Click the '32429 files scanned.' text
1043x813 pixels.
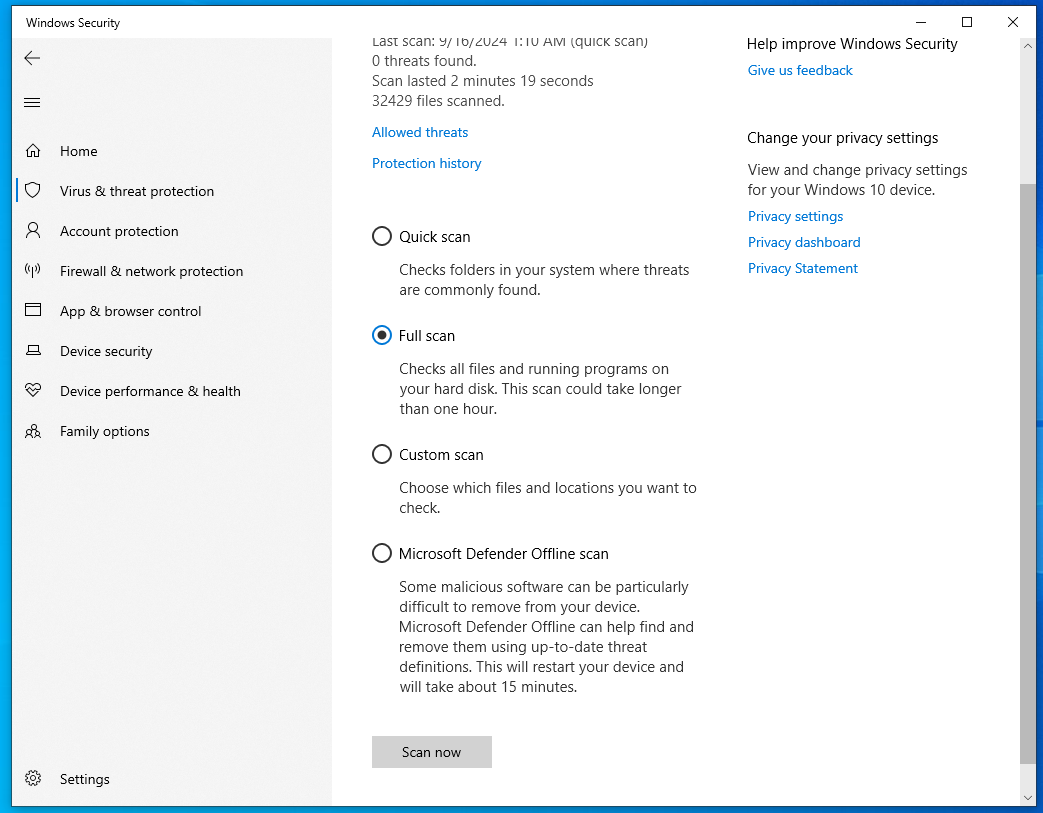(438, 101)
